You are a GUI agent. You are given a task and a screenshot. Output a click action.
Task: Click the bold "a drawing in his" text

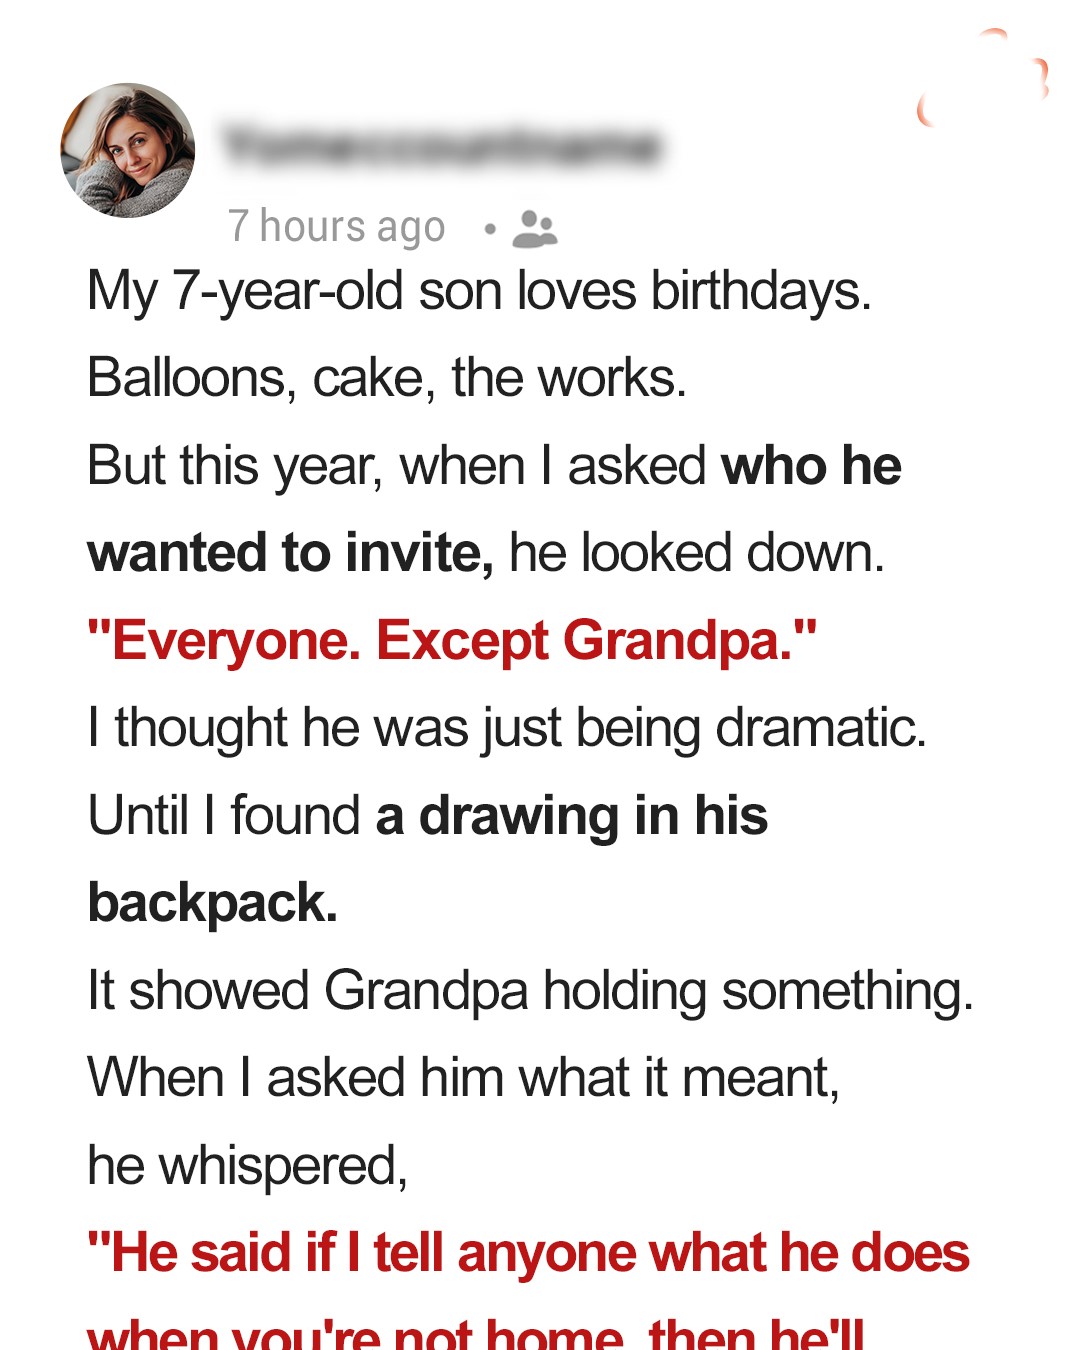[571, 815]
